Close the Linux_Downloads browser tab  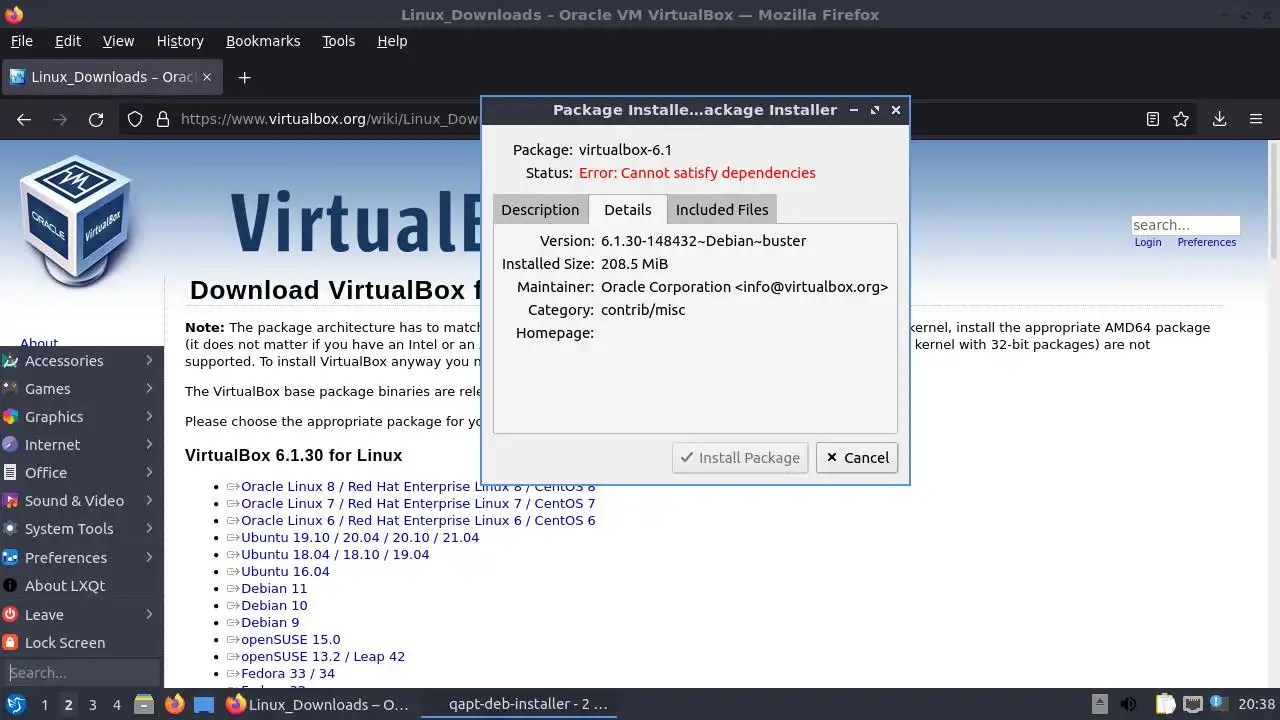pyautogui.click(x=208, y=77)
